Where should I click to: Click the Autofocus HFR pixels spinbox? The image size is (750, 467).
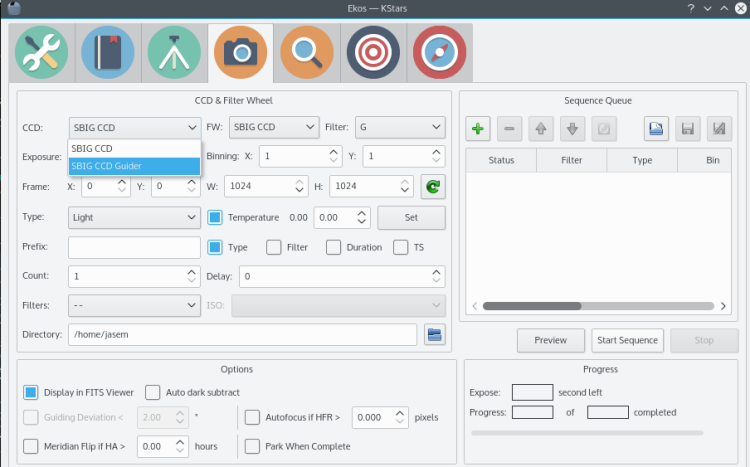(x=380, y=418)
